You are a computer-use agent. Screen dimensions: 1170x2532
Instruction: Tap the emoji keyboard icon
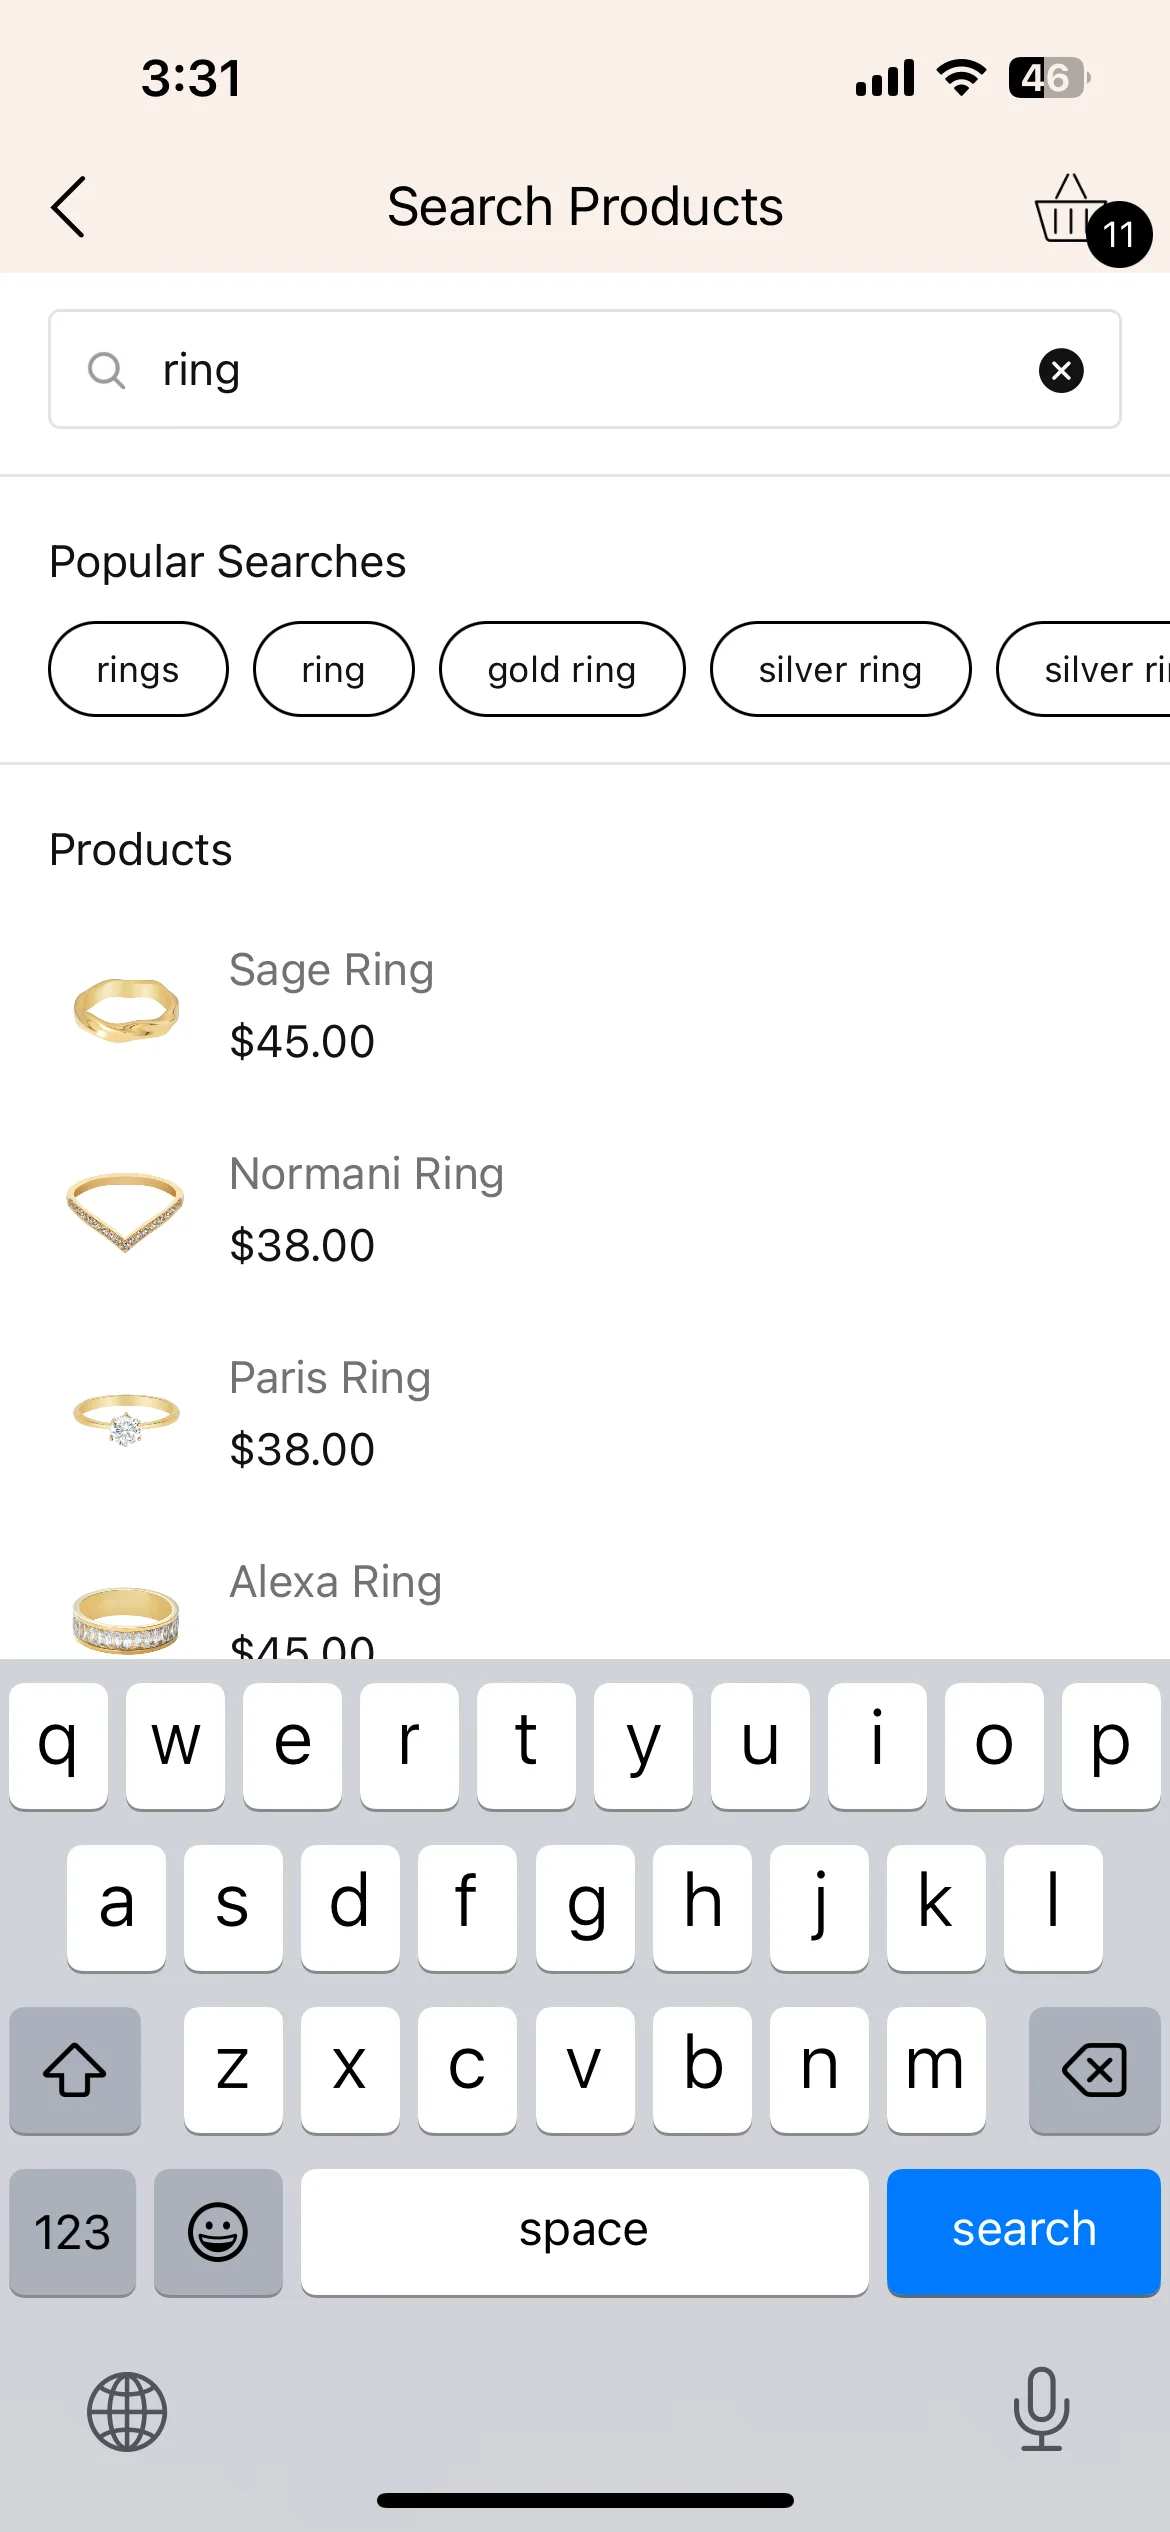pos(218,2231)
